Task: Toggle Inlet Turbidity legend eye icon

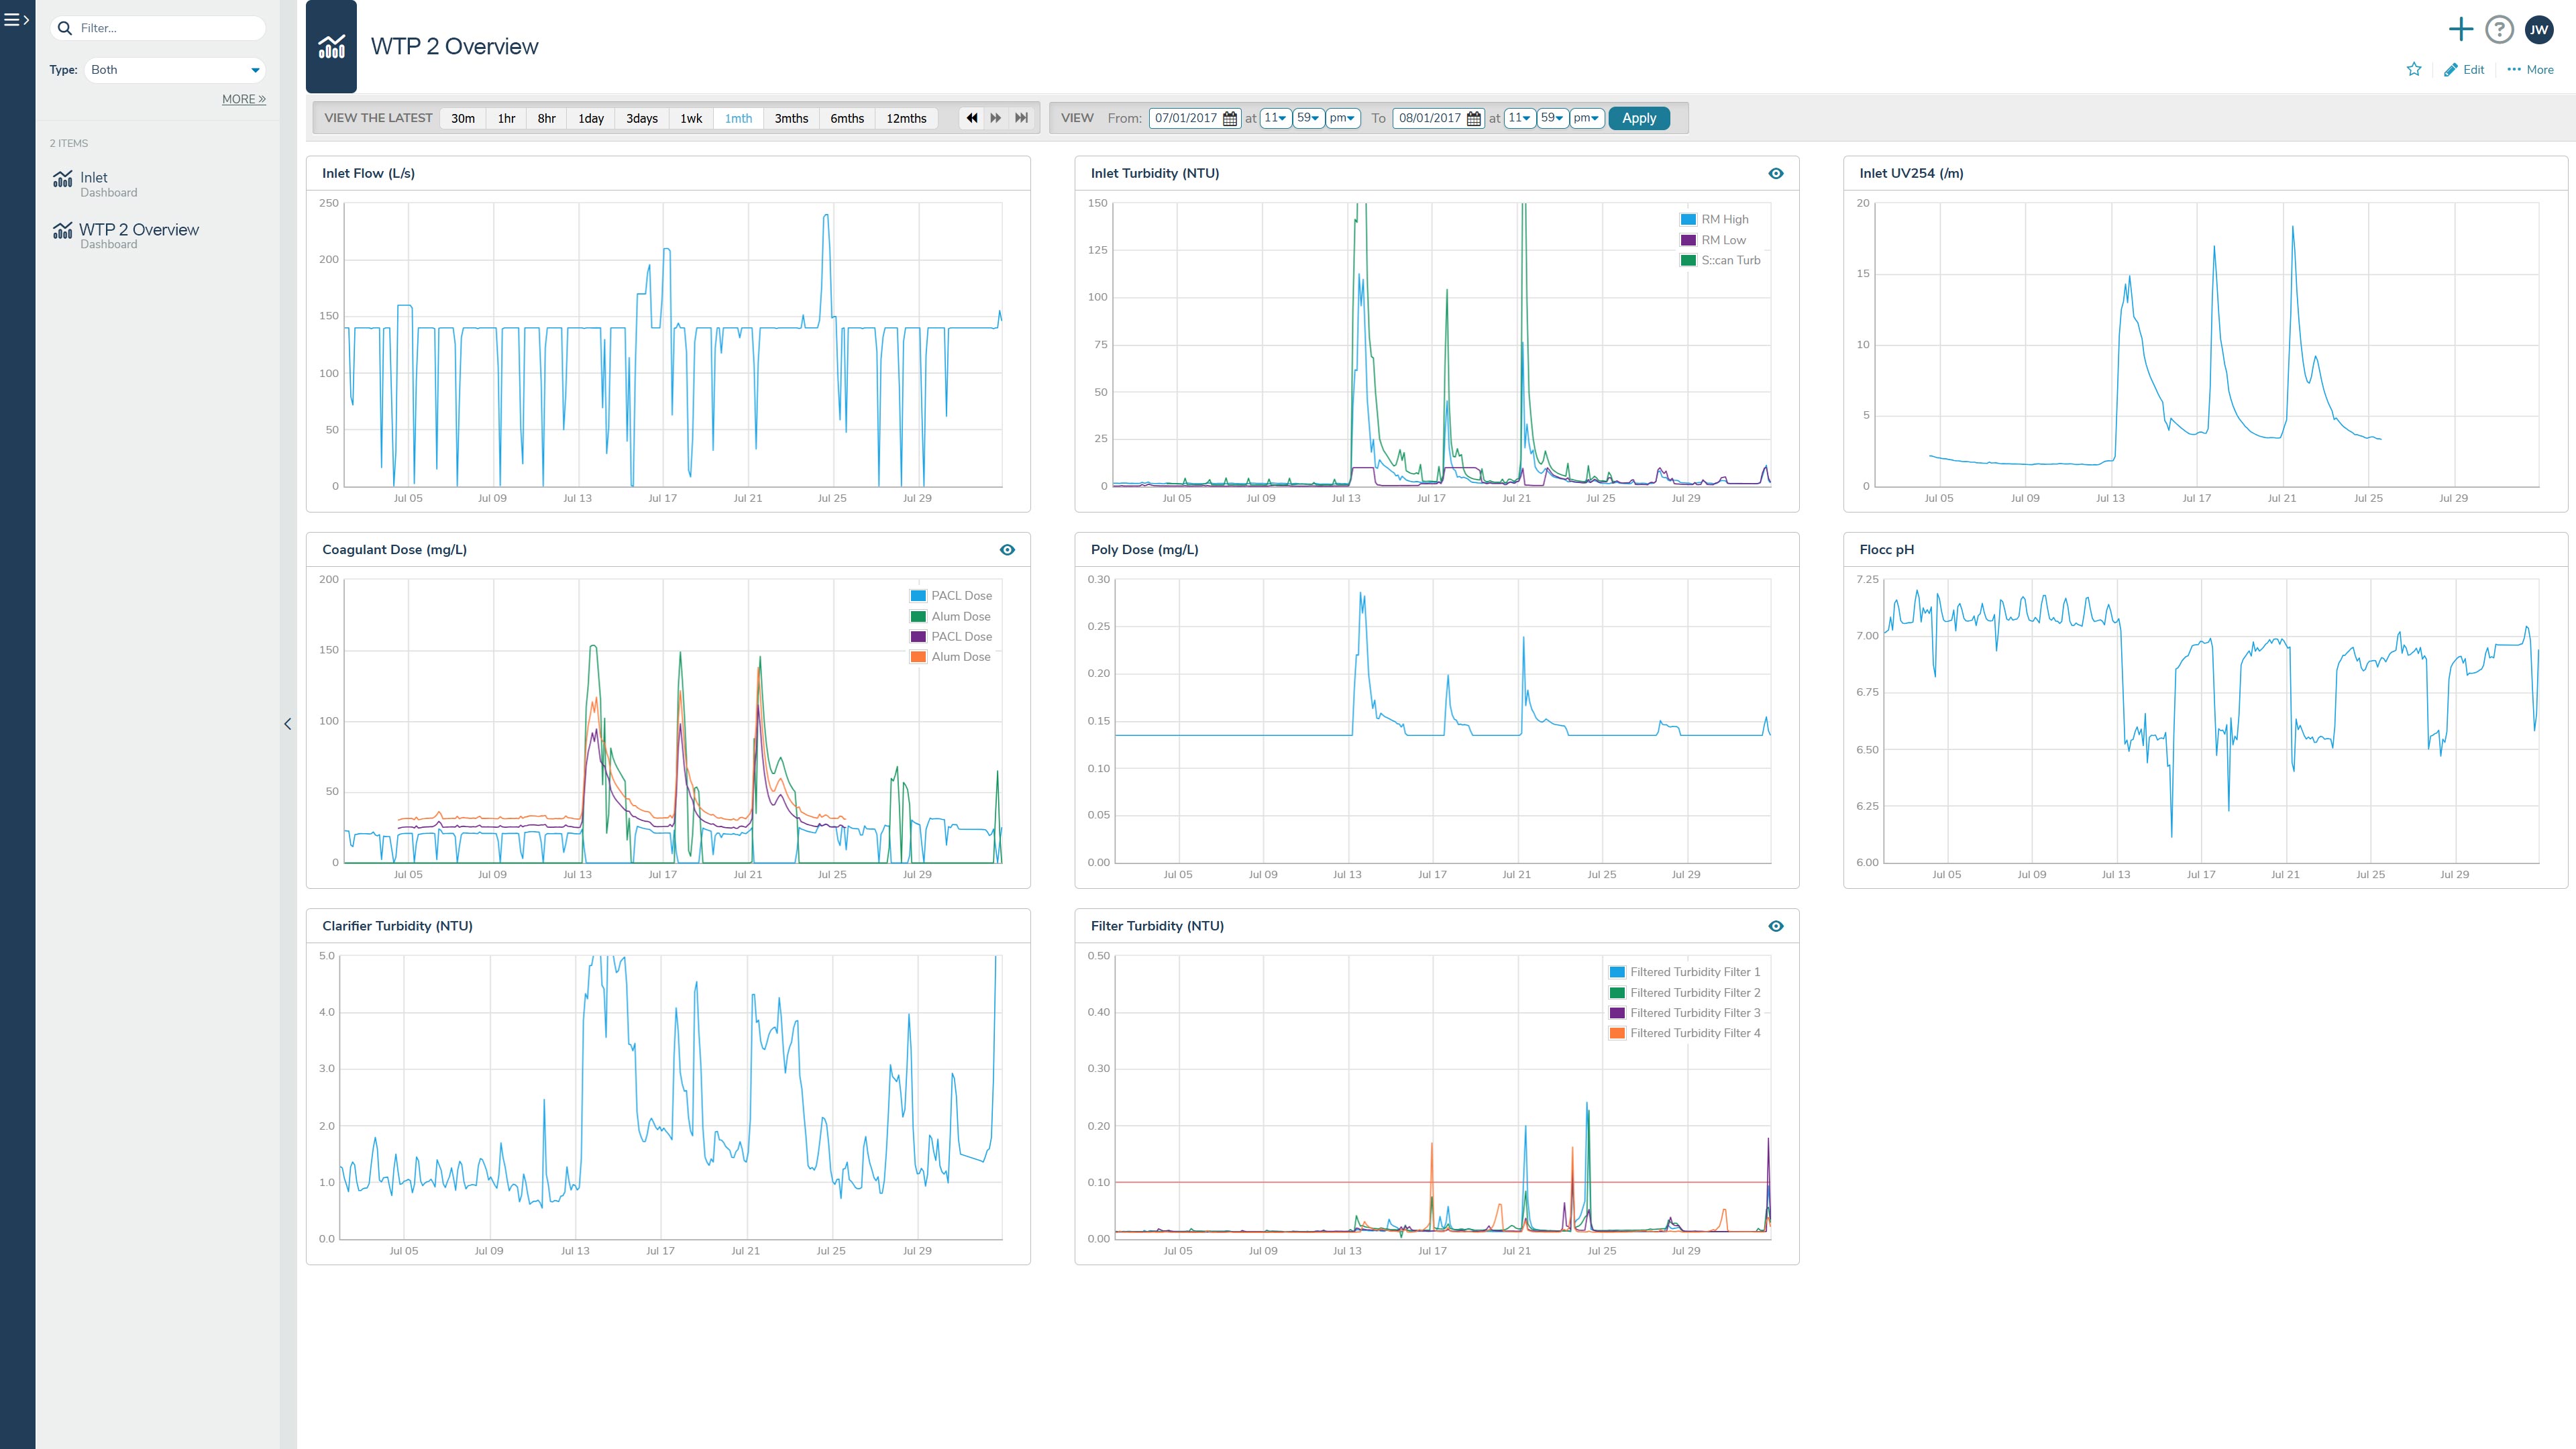Action: point(1775,173)
